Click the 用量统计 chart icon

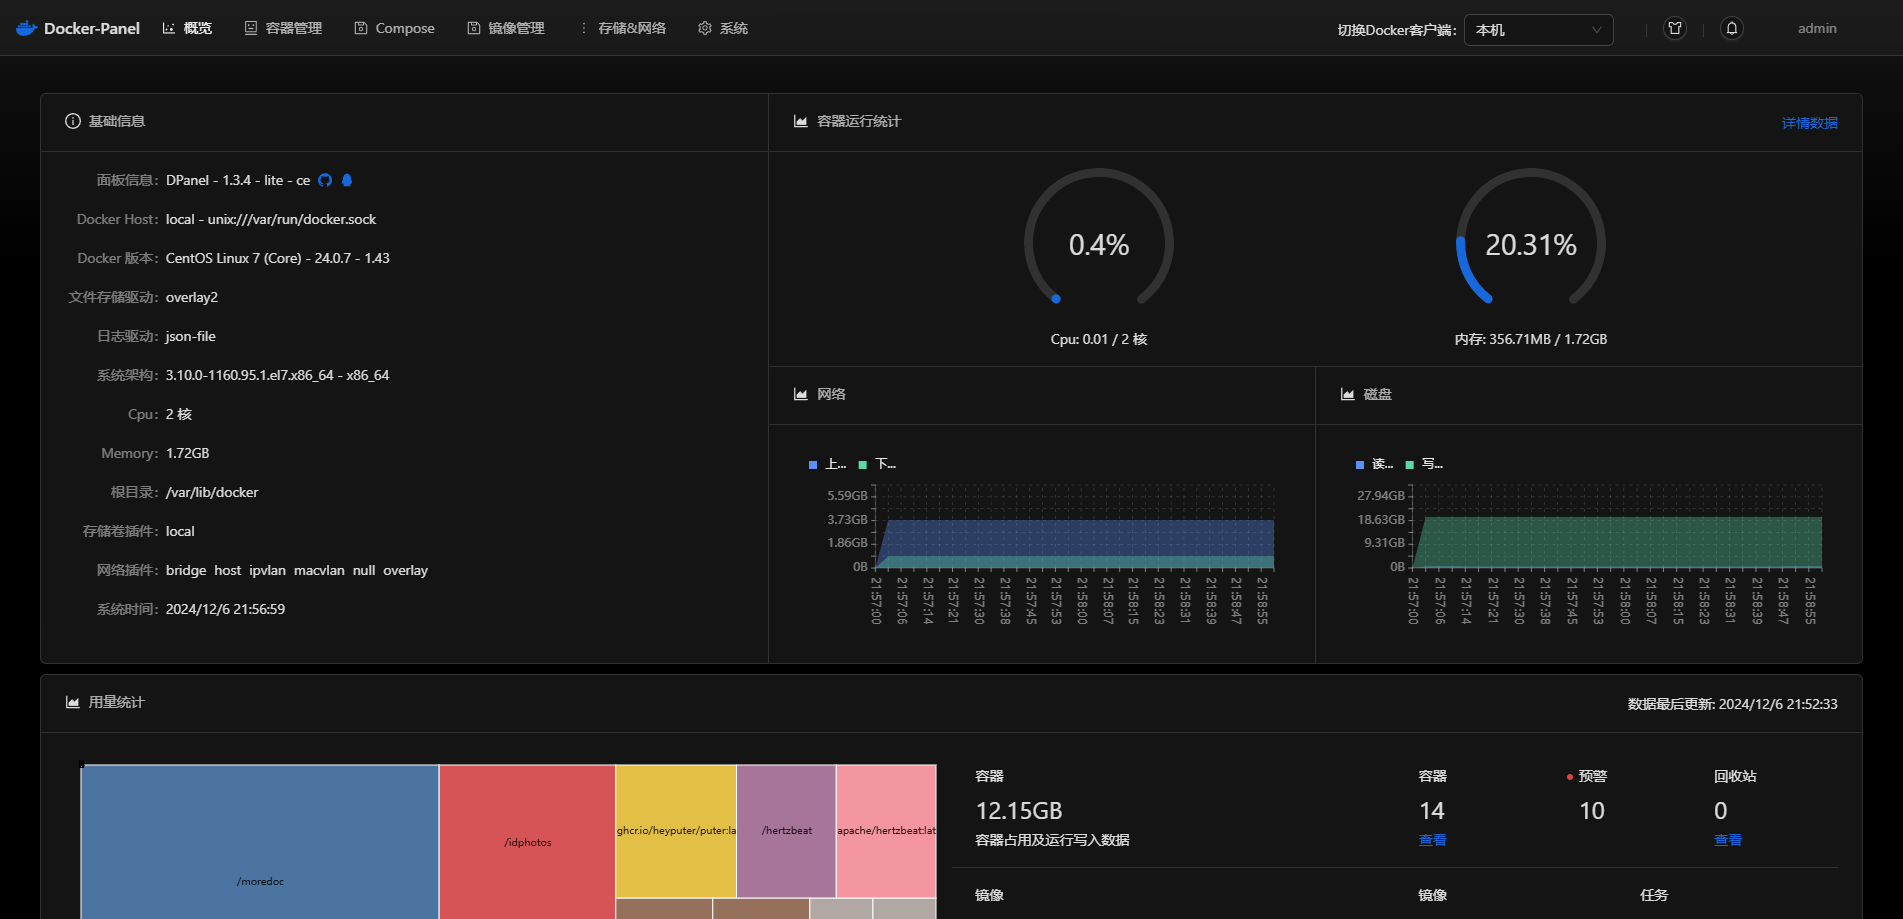(73, 702)
